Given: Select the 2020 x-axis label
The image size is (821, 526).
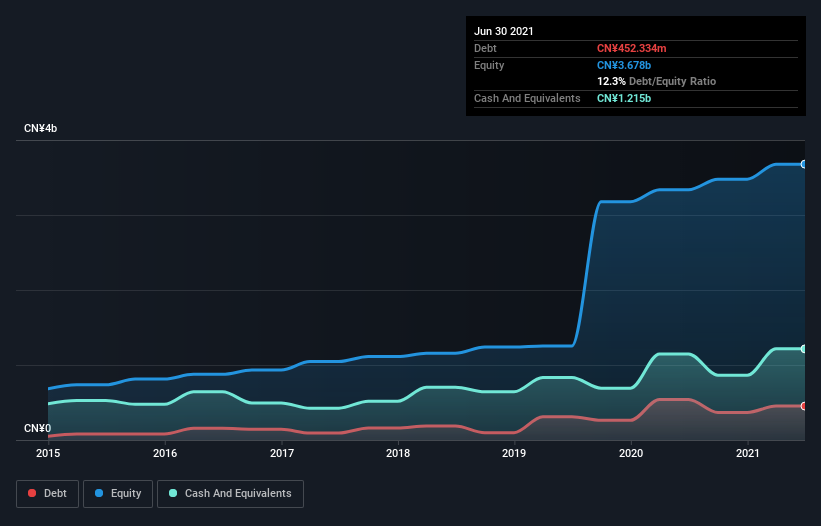Looking at the screenshot, I should pyautogui.click(x=631, y=453).
